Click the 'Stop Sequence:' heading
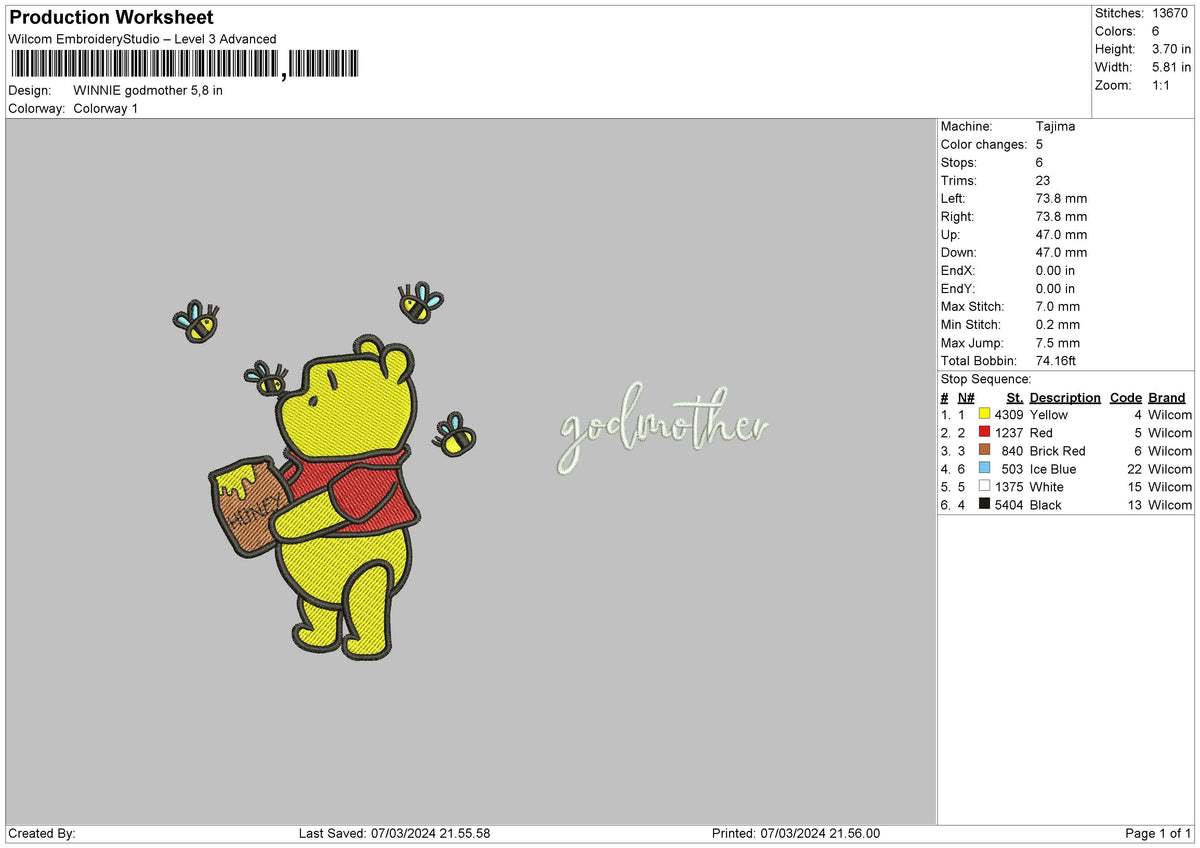 tap(986, 379)
